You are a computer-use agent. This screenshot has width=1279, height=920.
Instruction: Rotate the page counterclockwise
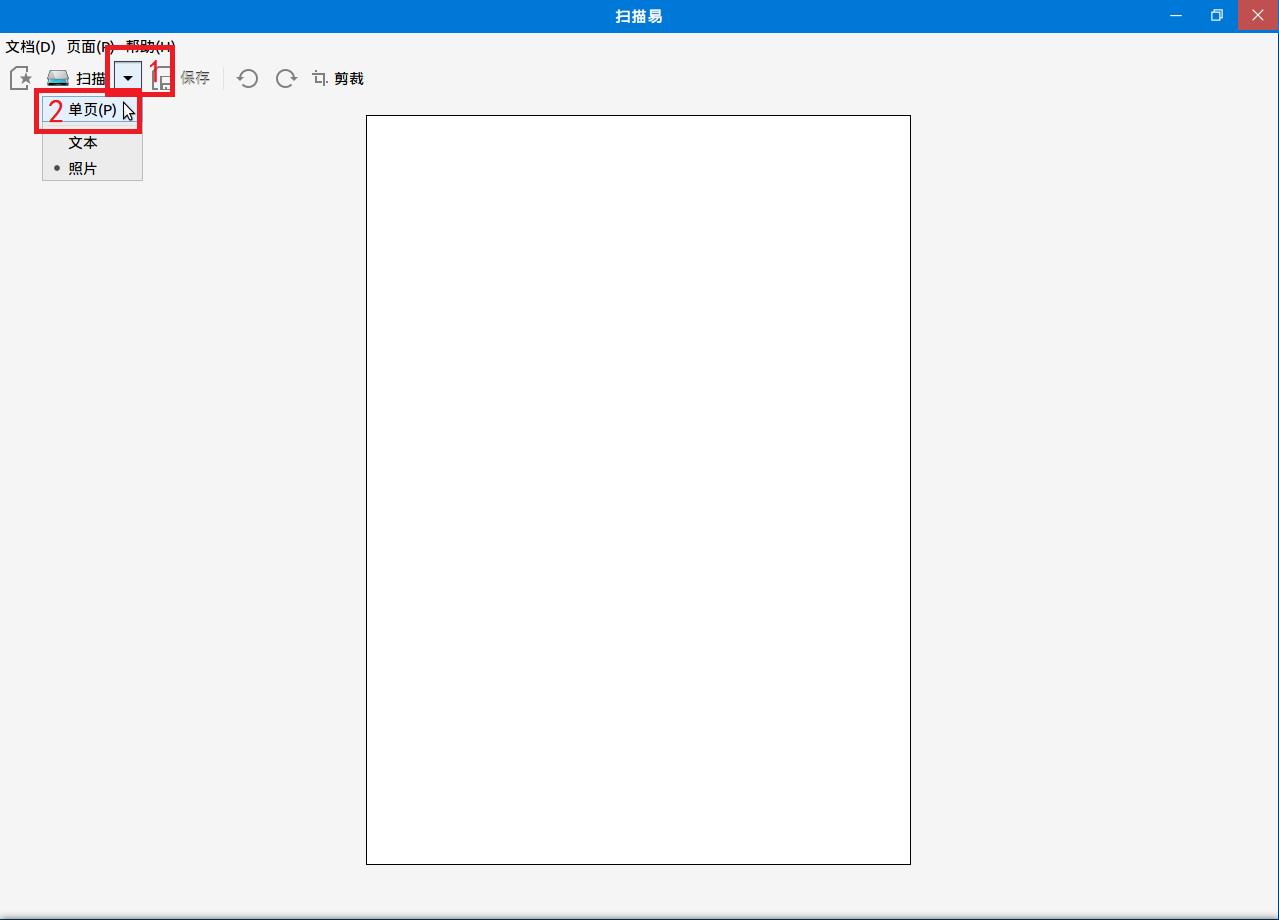(248, 78)
